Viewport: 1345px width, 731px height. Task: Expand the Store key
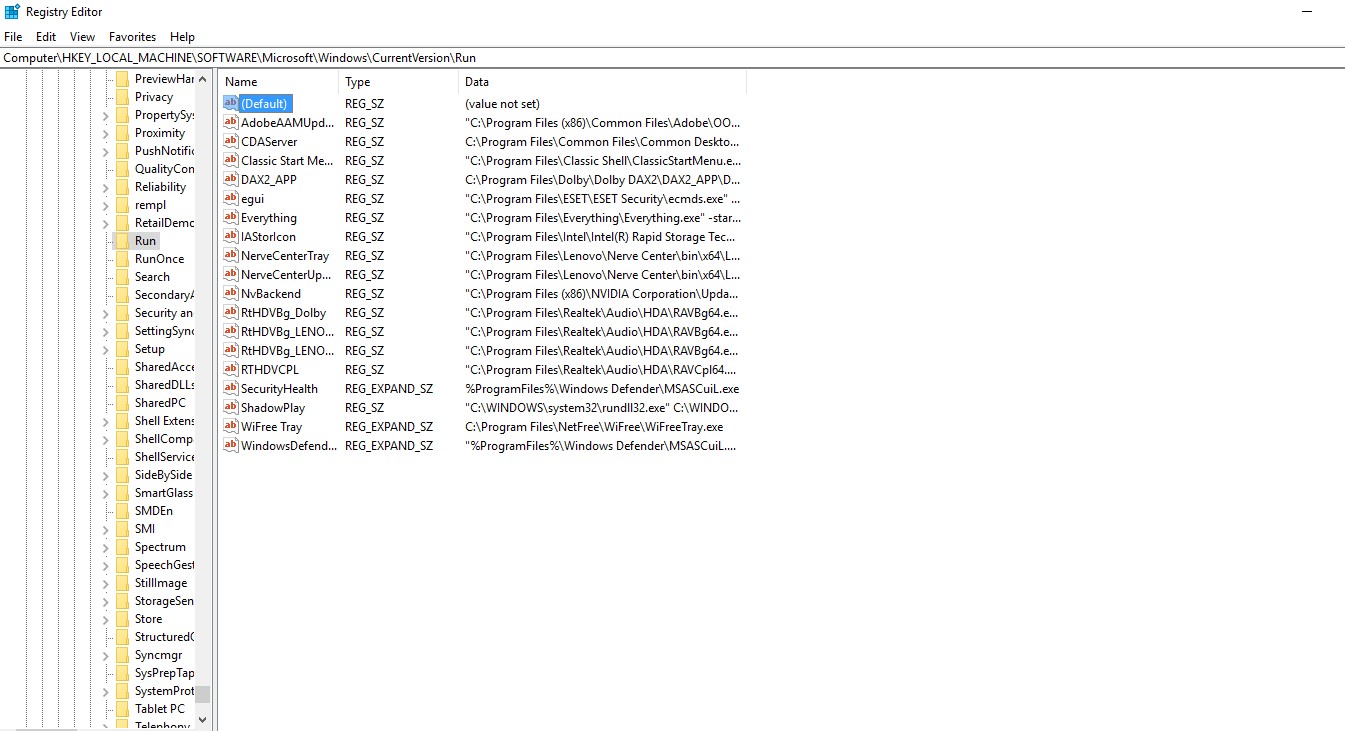click(106, 619)
